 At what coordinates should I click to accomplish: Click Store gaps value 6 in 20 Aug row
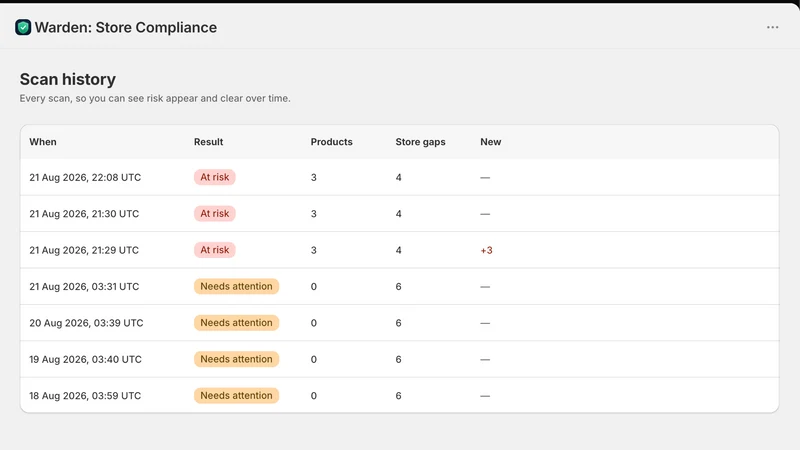coord(398,323)
